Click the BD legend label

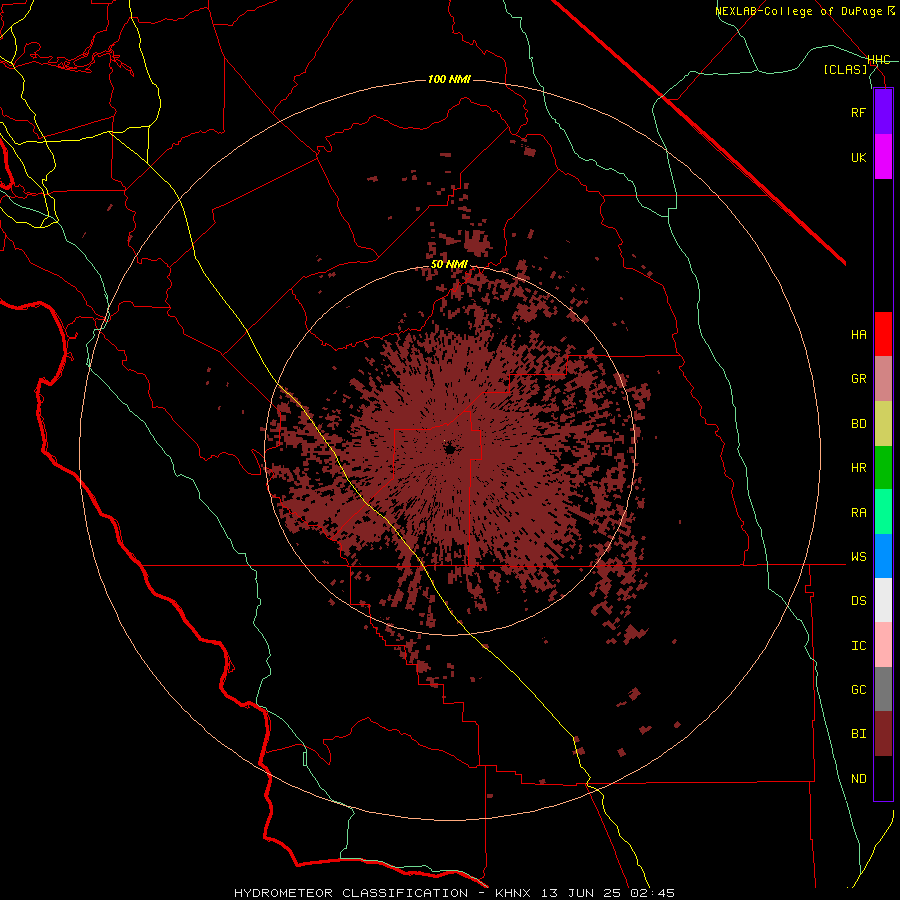(x=858, y=424)
